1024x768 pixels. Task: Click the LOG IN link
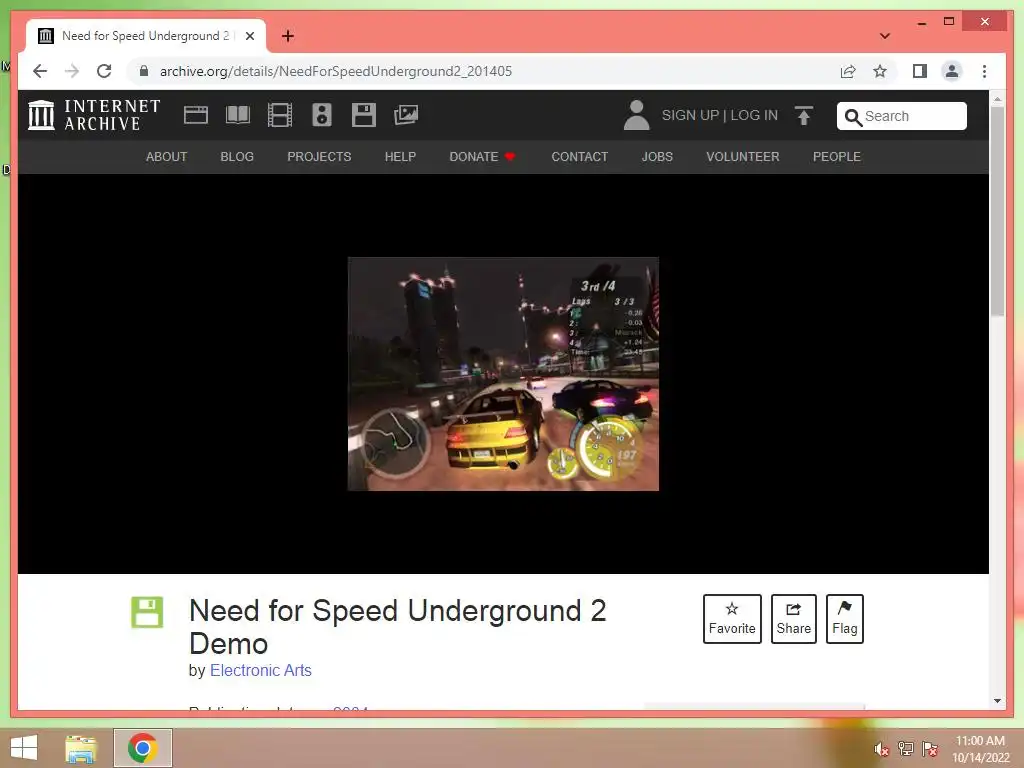tap(754, 115)
